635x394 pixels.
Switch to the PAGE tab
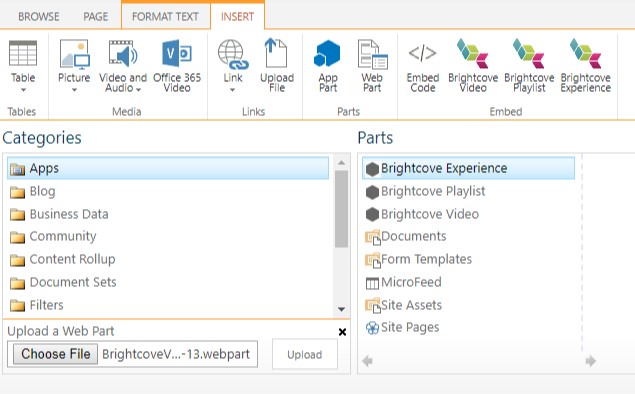[96, 17]
